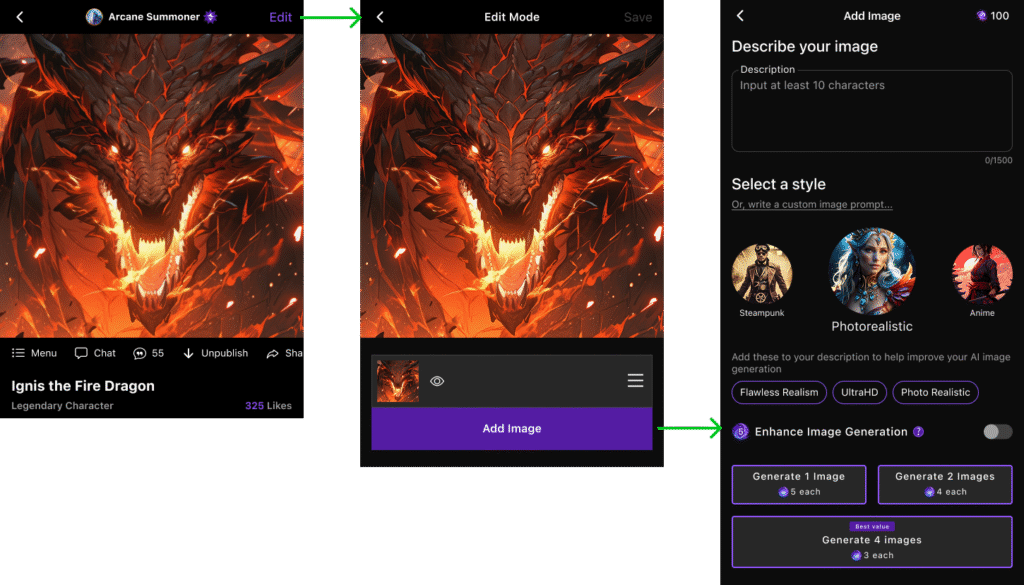Screen dimensions: 1024x585
Task: Go back from the Arcane Summoner screen
Action: tap(20, 17)
